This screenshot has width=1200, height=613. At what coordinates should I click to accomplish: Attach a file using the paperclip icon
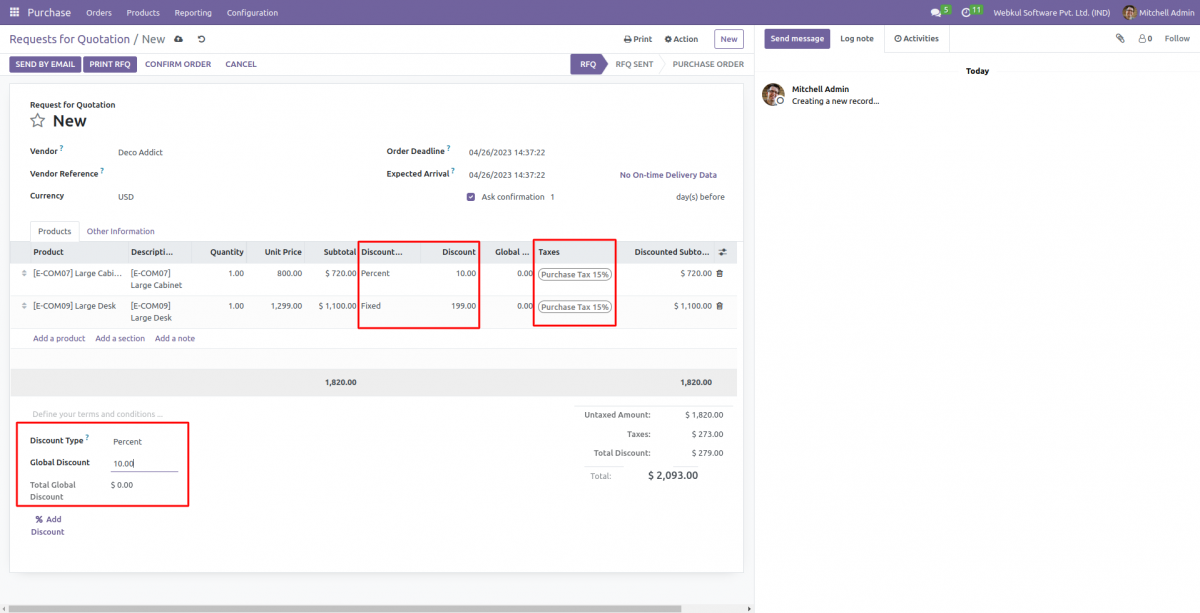[1119, 37]
